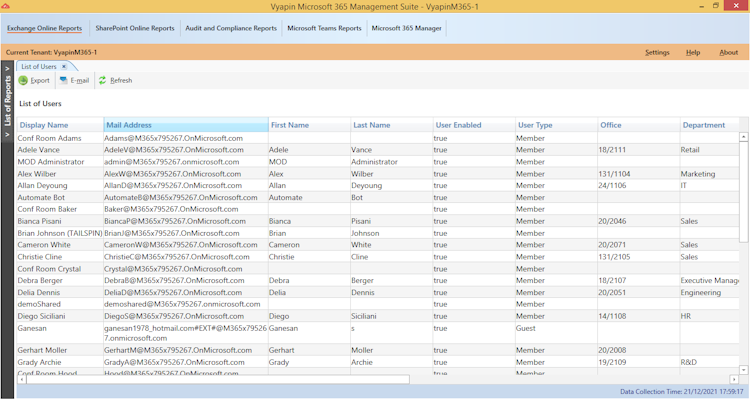The image size is (750, 400).
Task: Sort by Last Name column header
Action: (392, 125)
